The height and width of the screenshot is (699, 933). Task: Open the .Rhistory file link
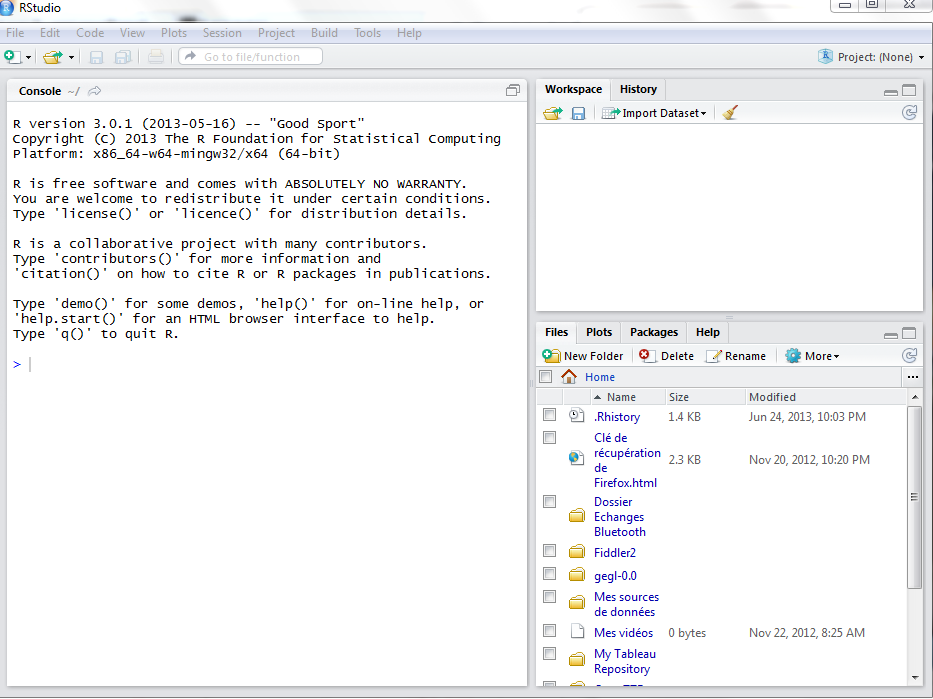(x=617, y=416)
